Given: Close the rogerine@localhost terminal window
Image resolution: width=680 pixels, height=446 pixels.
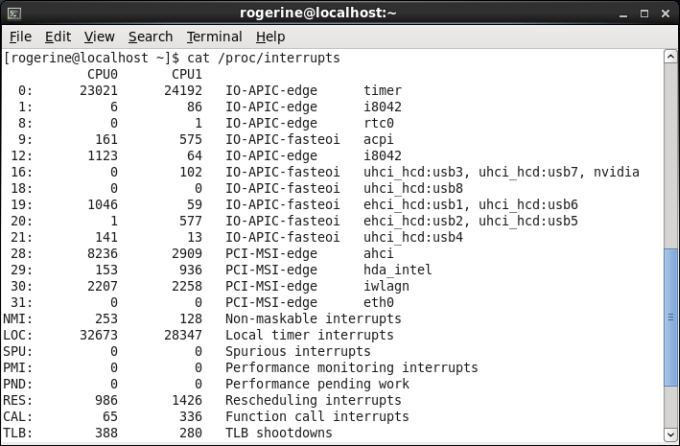Looking at the screenshot, I should click(664, 12).
